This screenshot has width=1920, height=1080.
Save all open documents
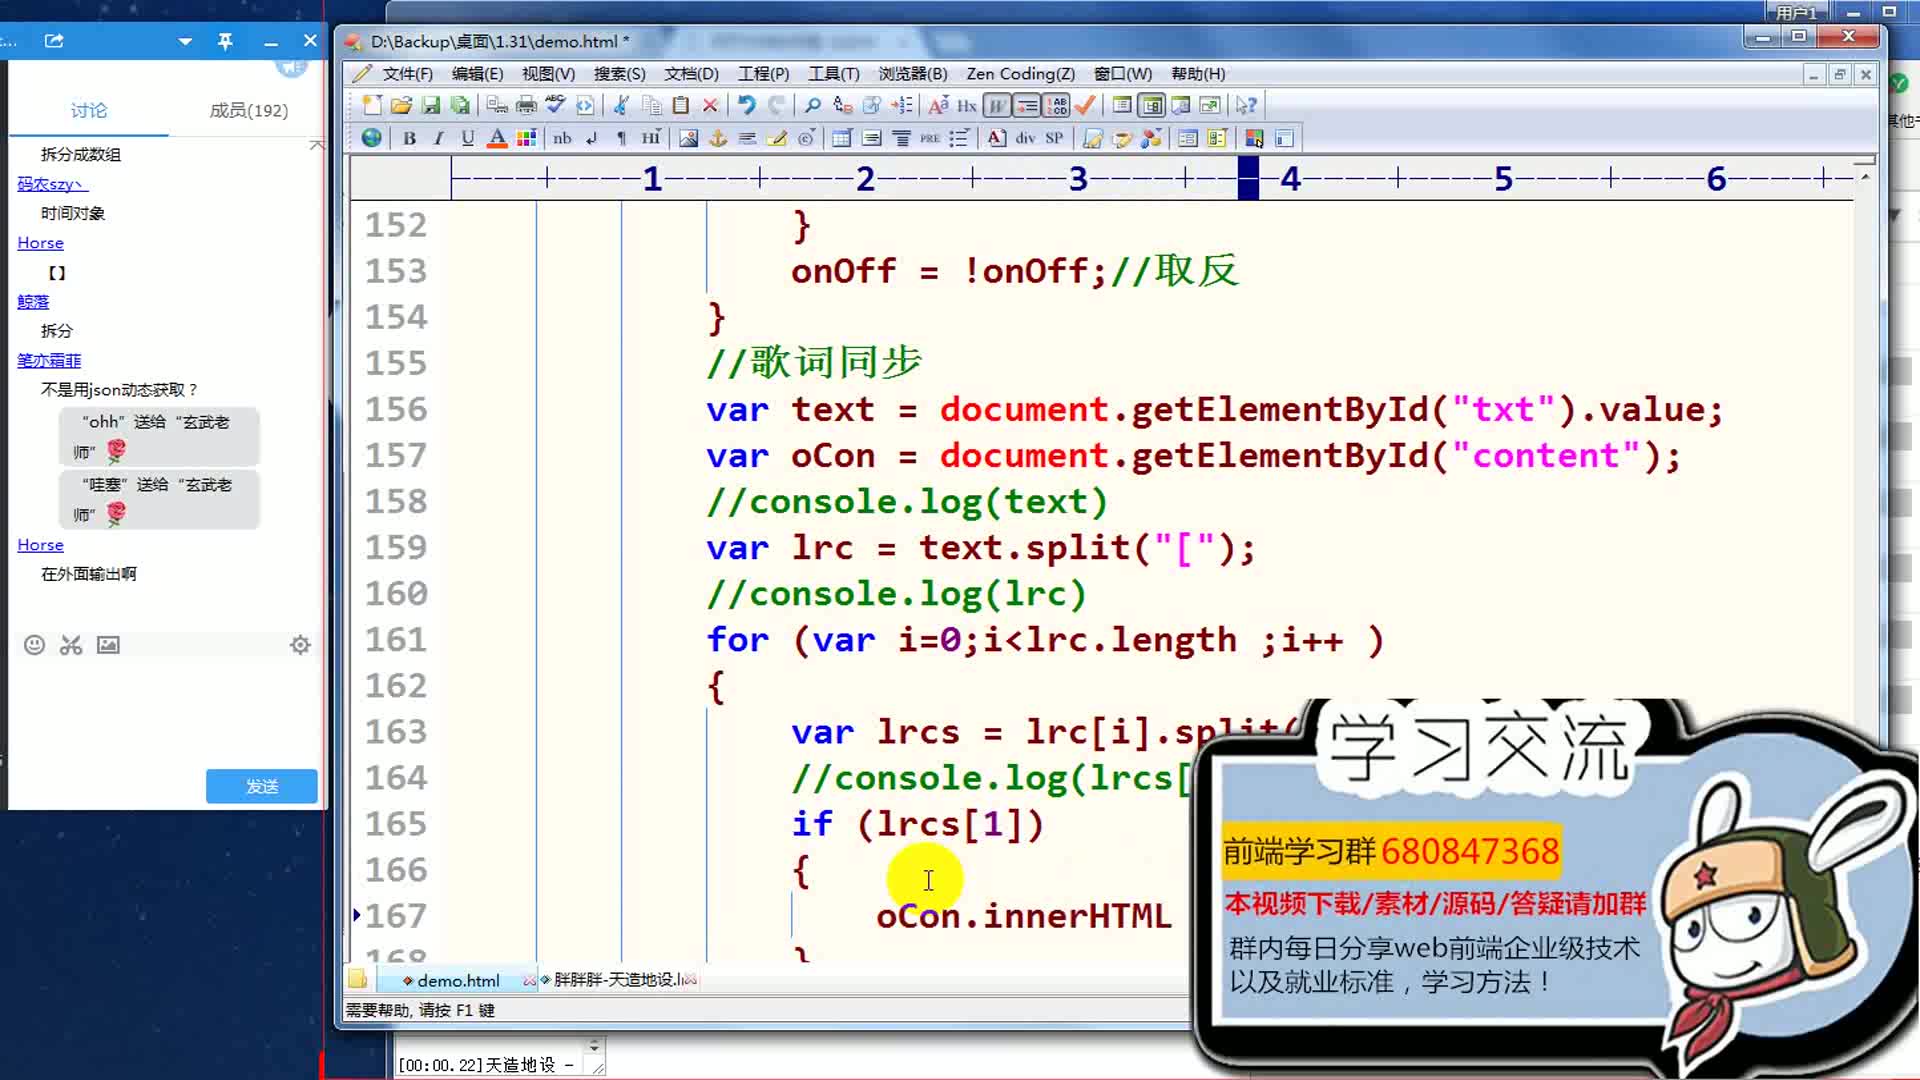tap(460, 105)
